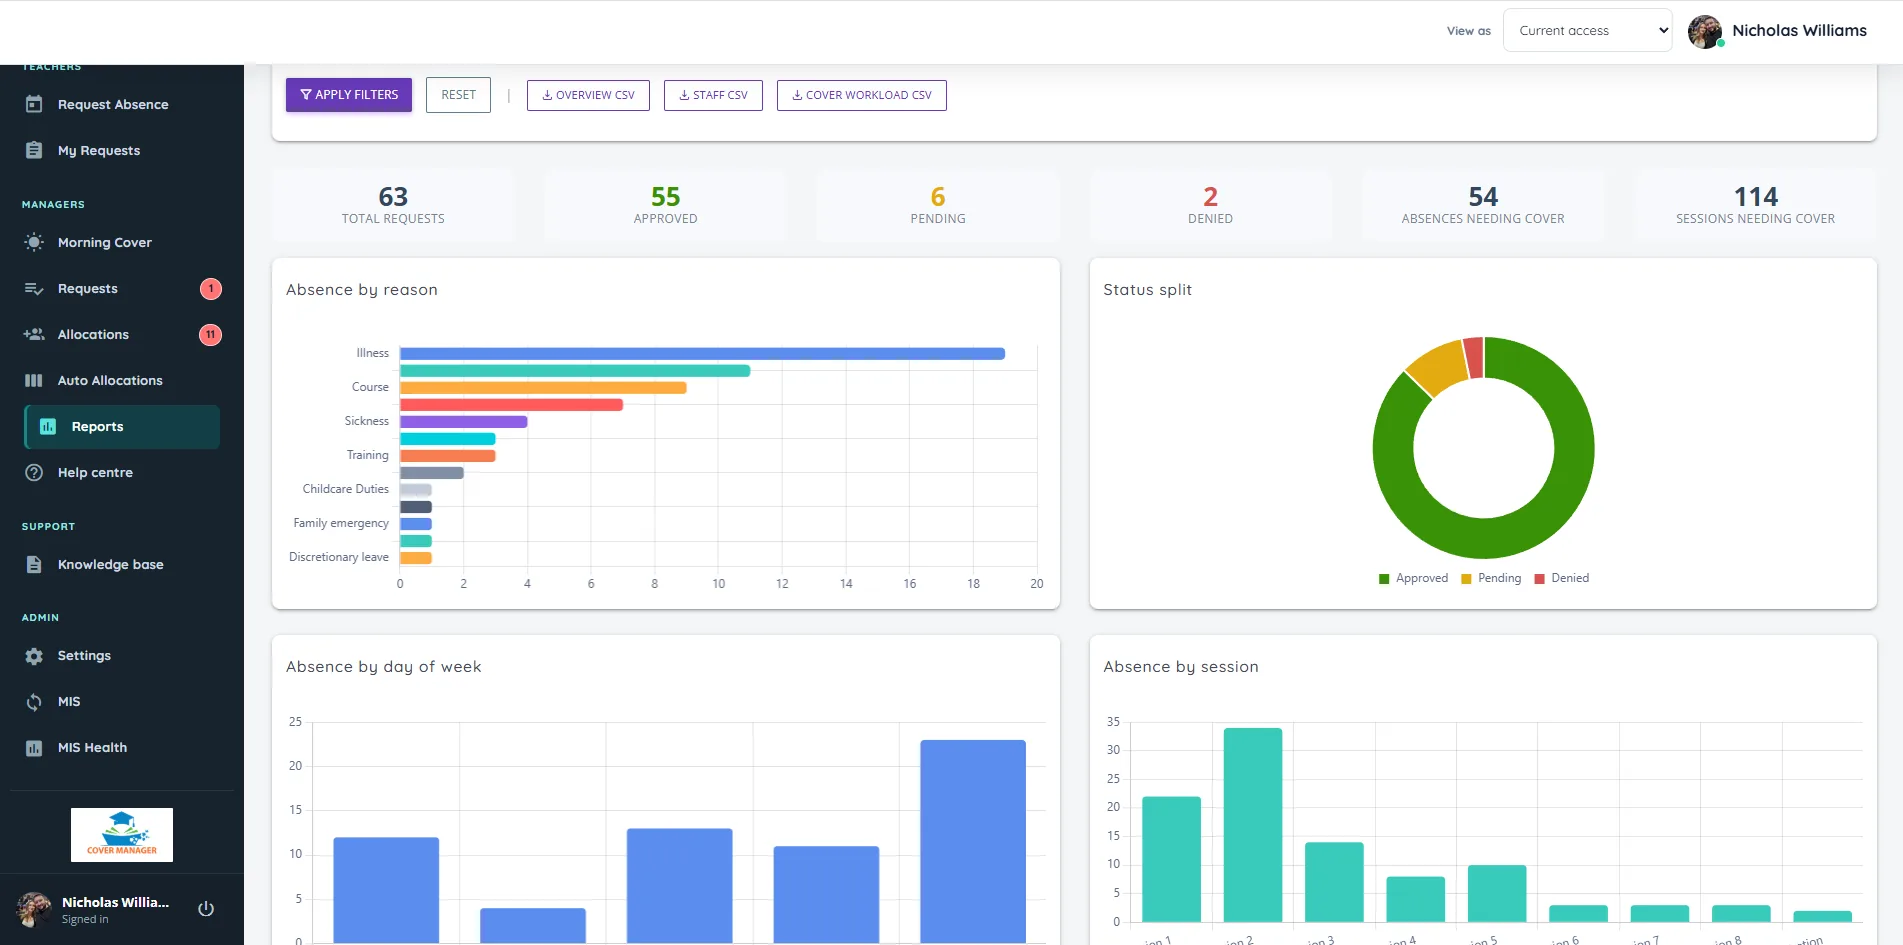The image size is (1903, 945).
Task: Click the Total Requests 63 card
Action: (393, 205)
